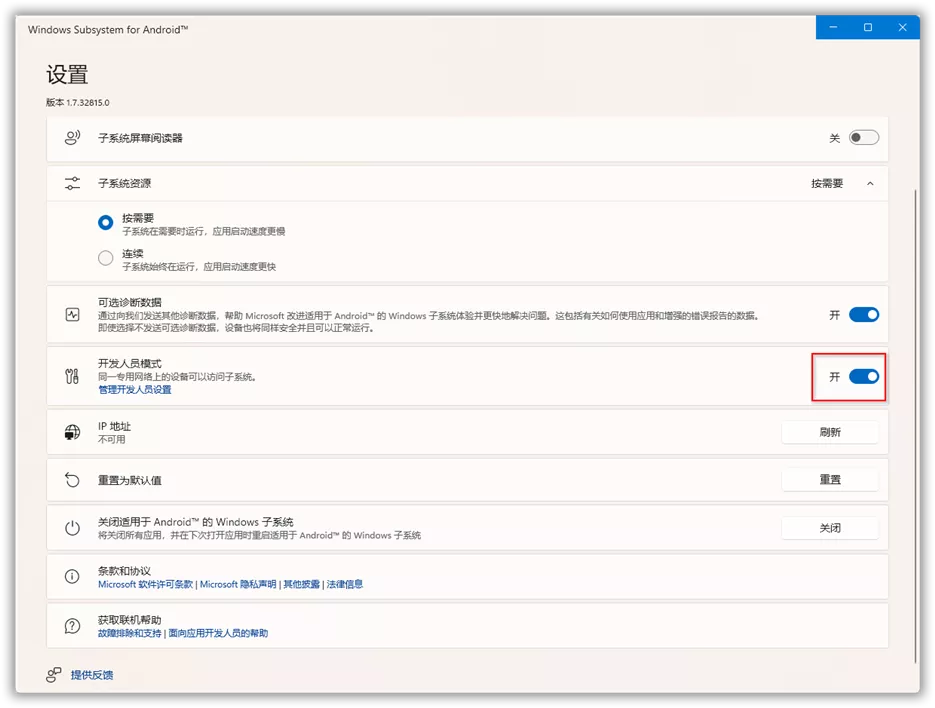Click the diagnostic pulse icon beside 可选诊断数据
The width and height of the screenshot is (935, 708).
point(72,314)
